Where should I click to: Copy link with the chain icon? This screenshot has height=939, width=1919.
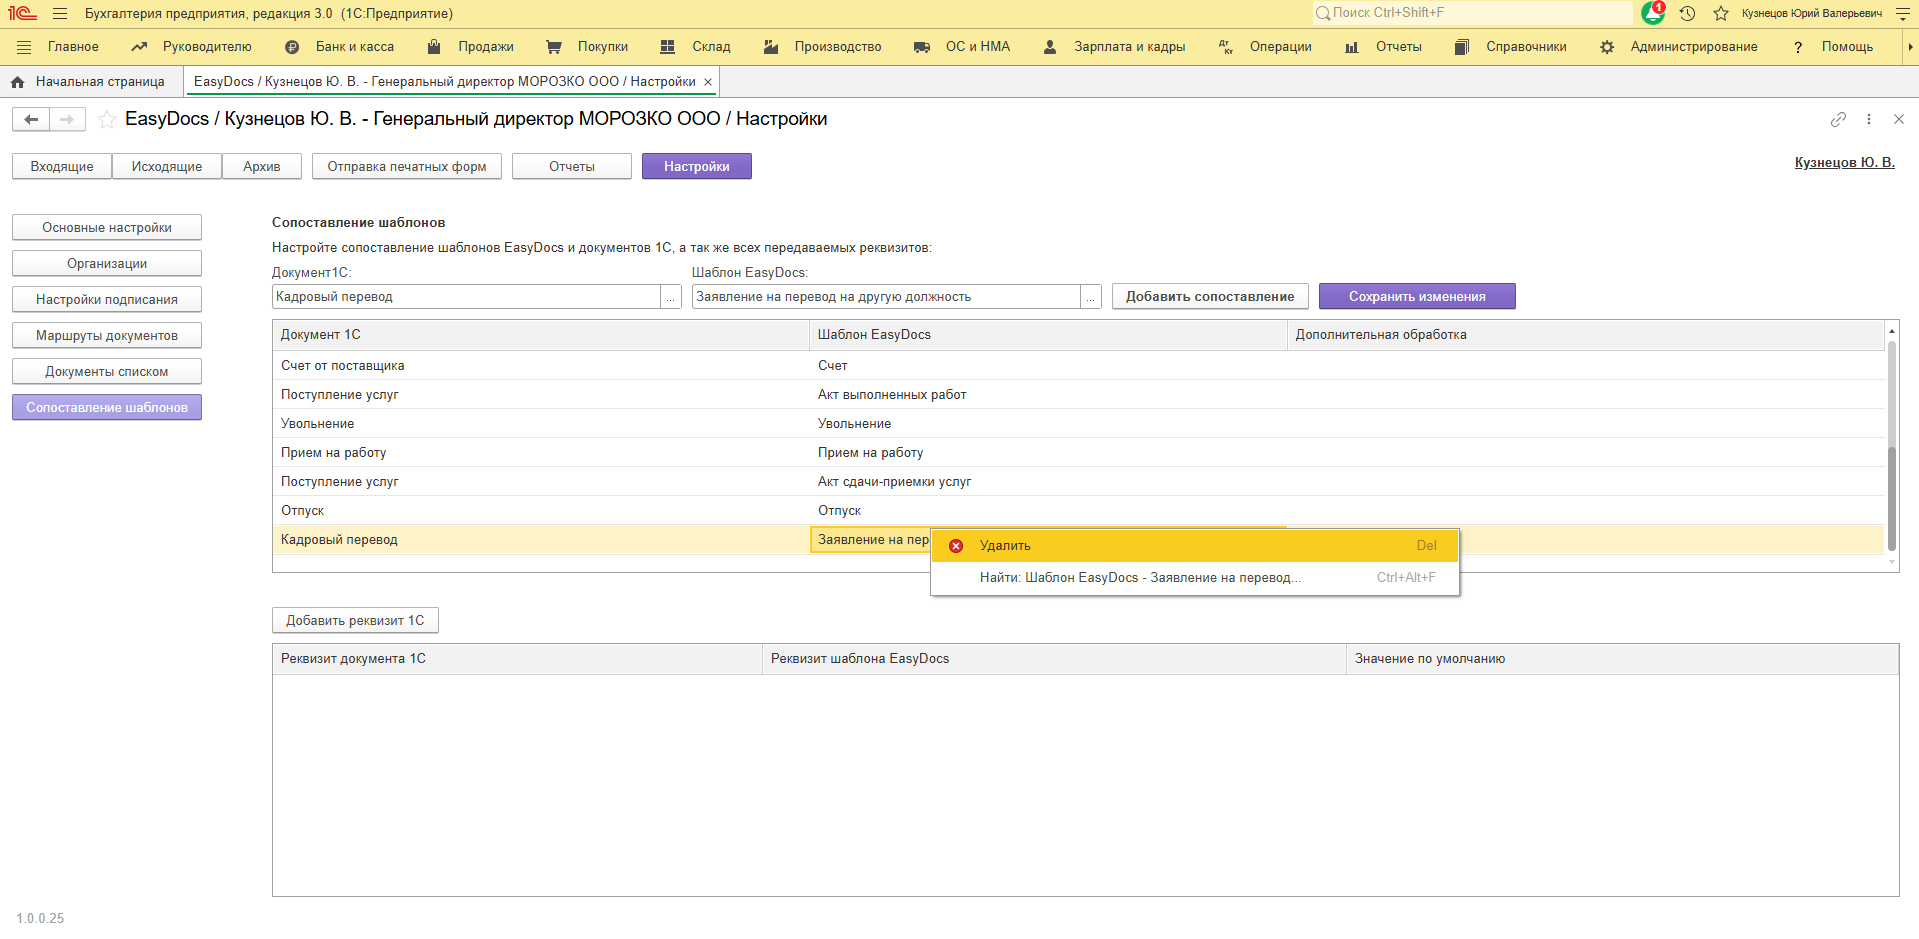click(1838, 119)
